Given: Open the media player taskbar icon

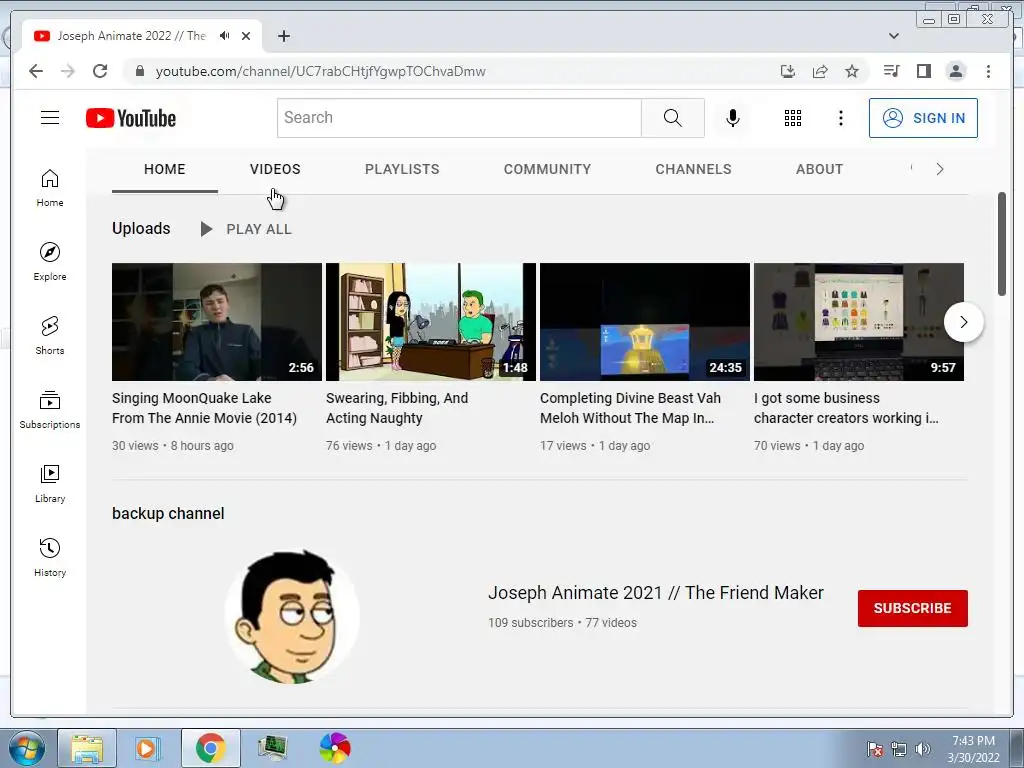Looking at the screenshot, I should point(148,748).
